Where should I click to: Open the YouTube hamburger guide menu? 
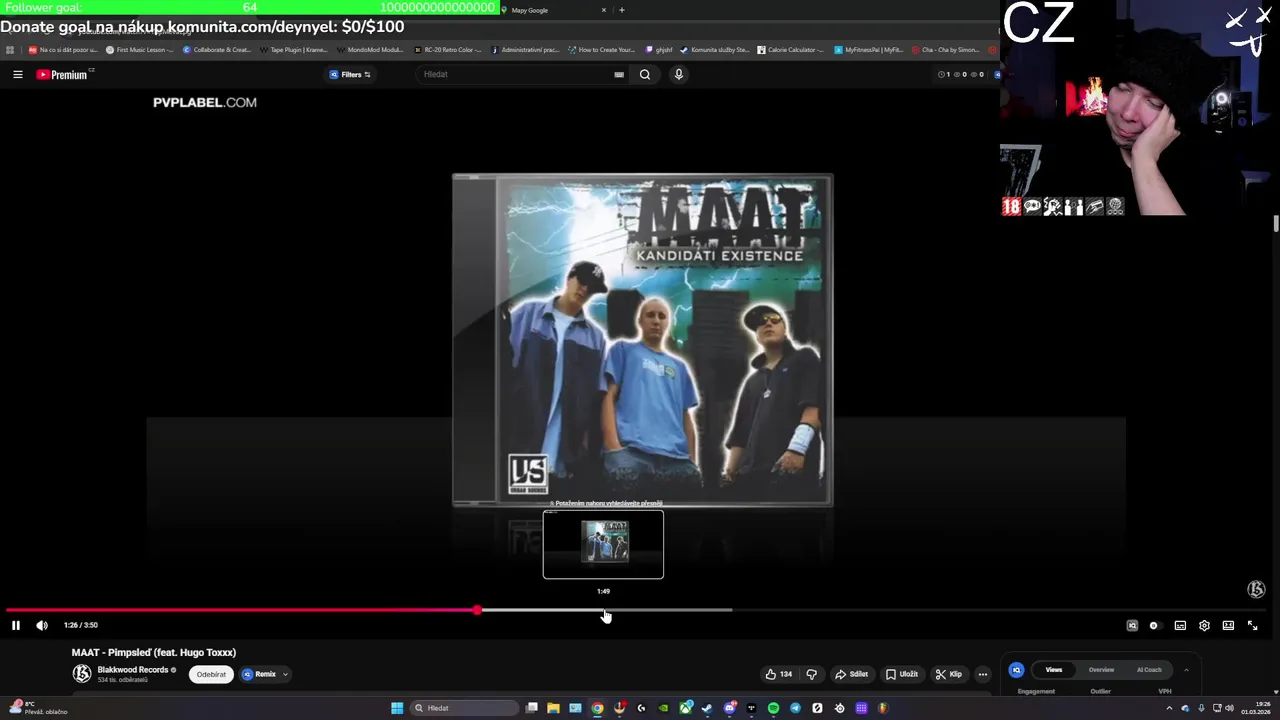17,74
